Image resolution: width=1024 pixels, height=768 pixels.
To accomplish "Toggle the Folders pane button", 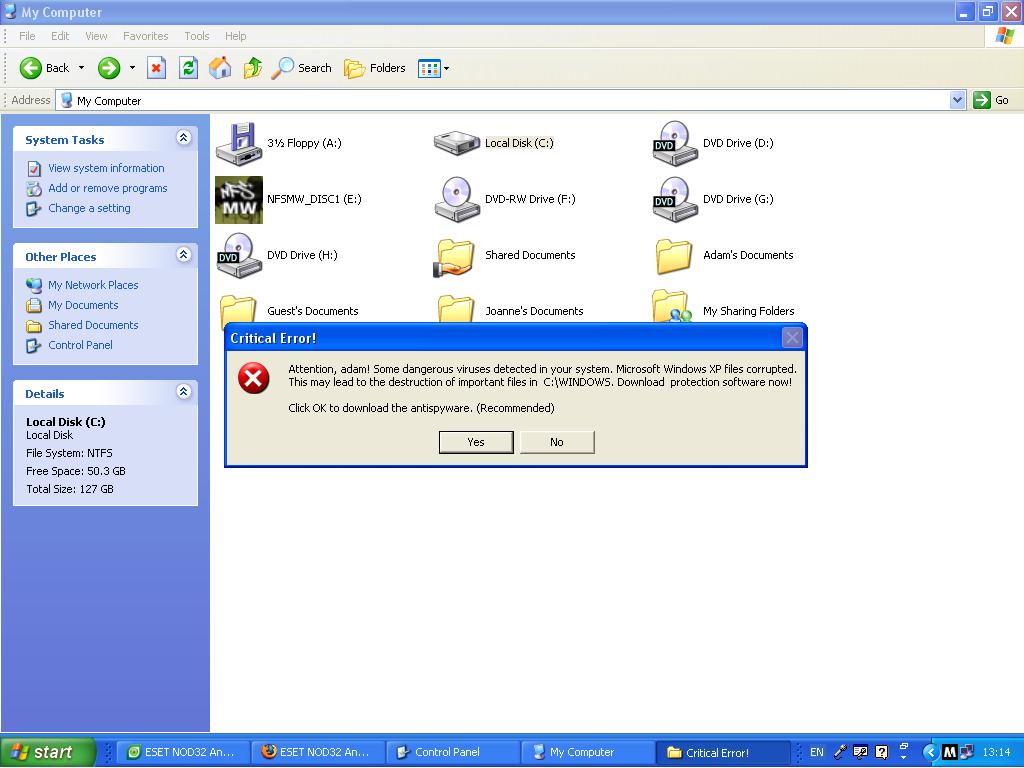I will tap(375, 68).
